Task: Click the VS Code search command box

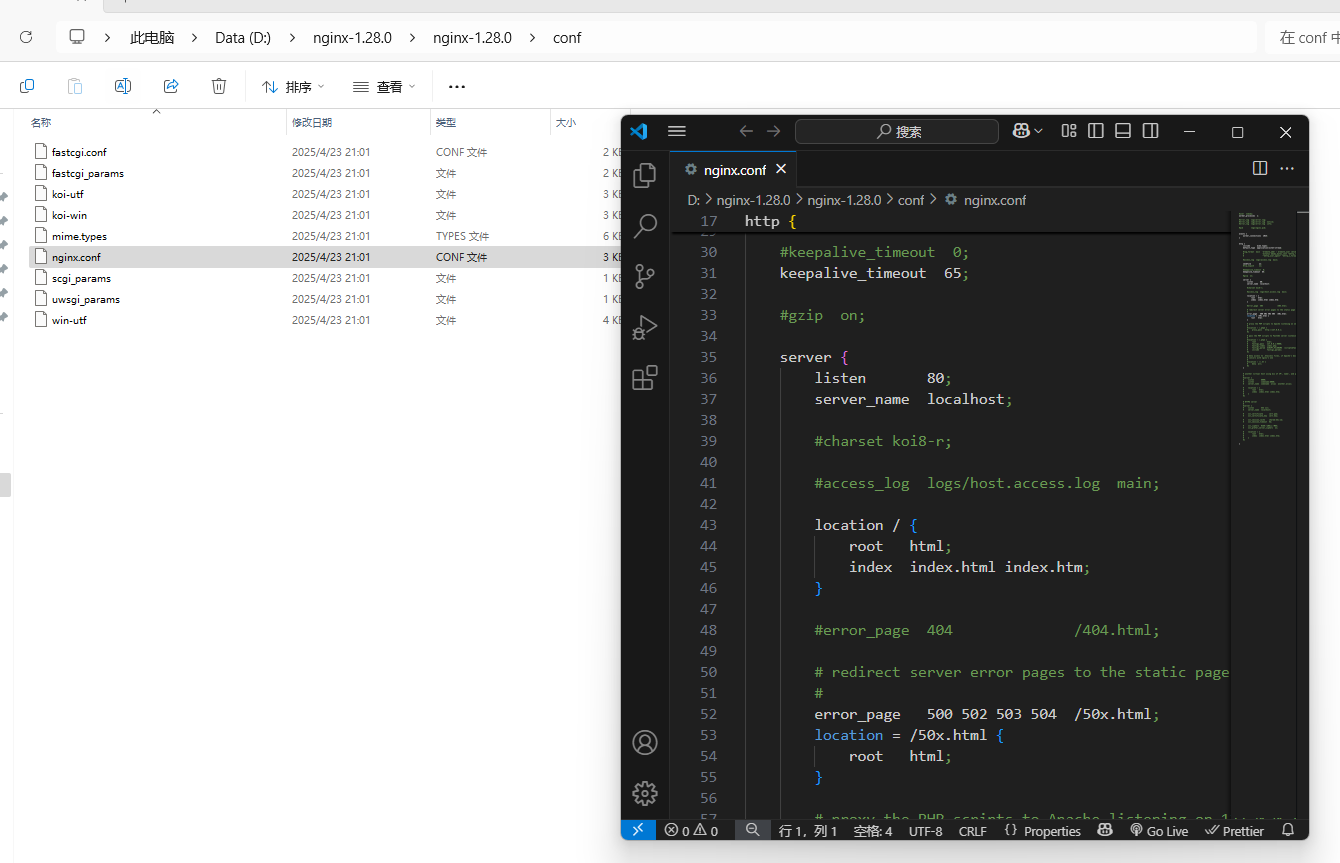Action: click(x=897, y=131)
